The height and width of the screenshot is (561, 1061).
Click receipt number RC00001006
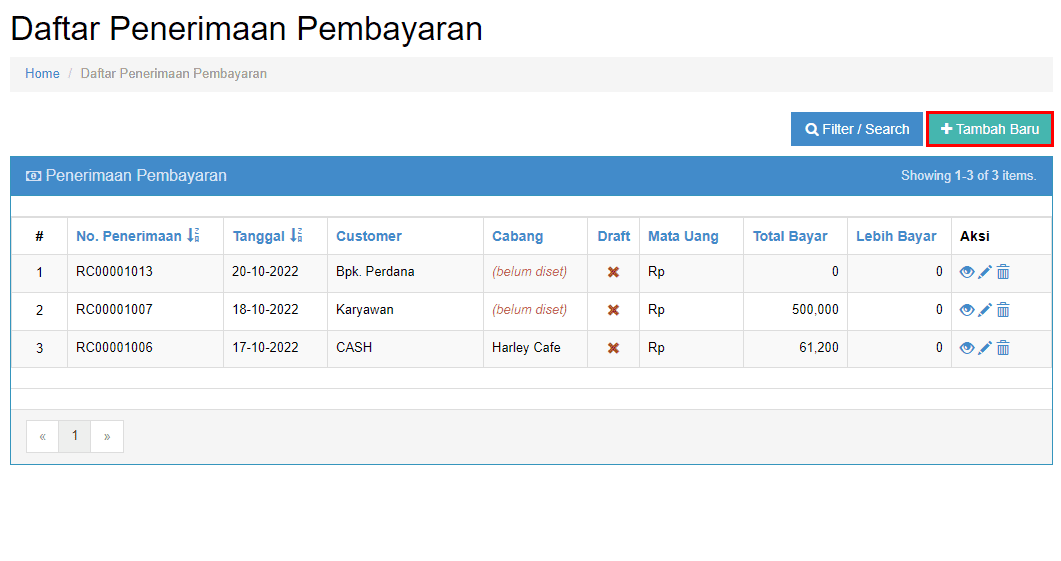(114, 347)
